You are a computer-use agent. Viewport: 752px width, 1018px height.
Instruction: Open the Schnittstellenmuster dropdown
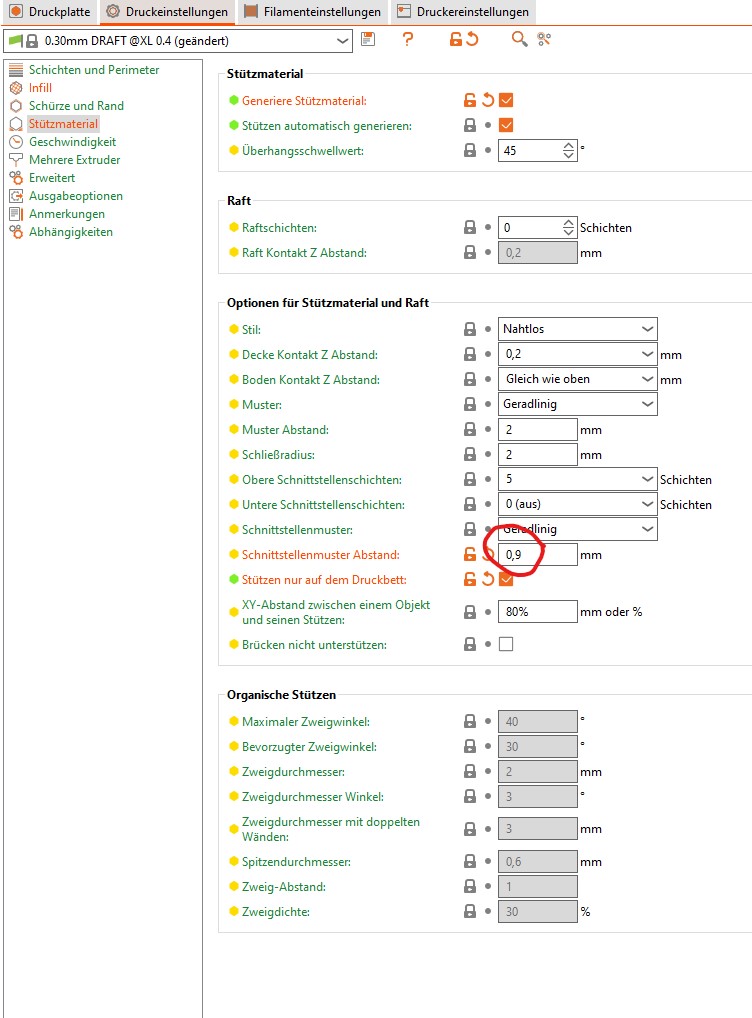577,529
